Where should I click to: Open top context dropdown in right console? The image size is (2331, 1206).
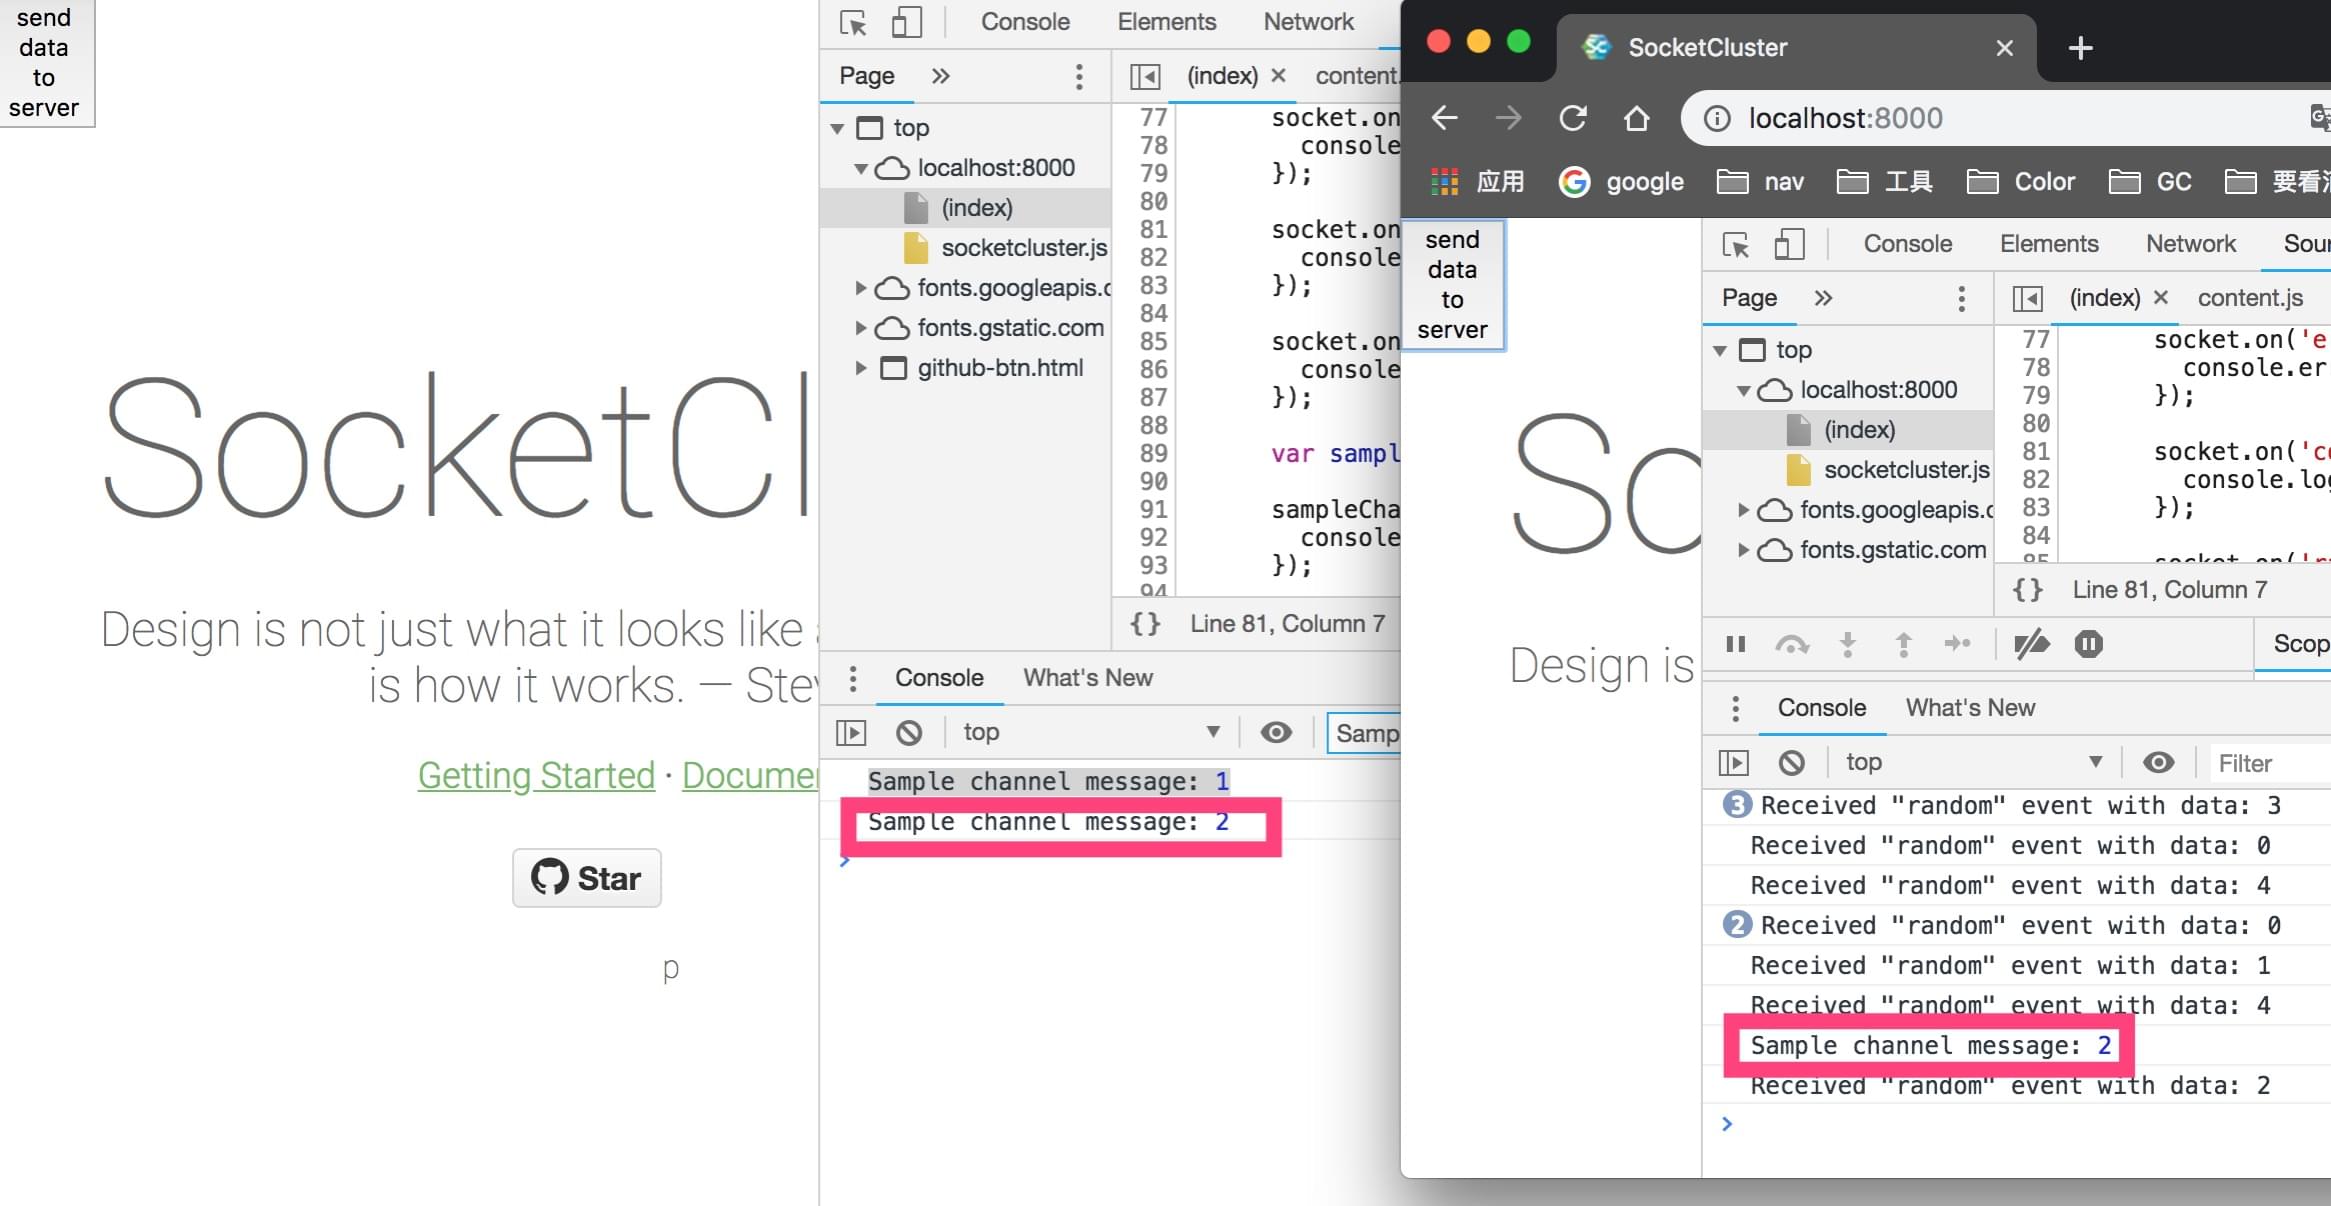coord(1974,762)
